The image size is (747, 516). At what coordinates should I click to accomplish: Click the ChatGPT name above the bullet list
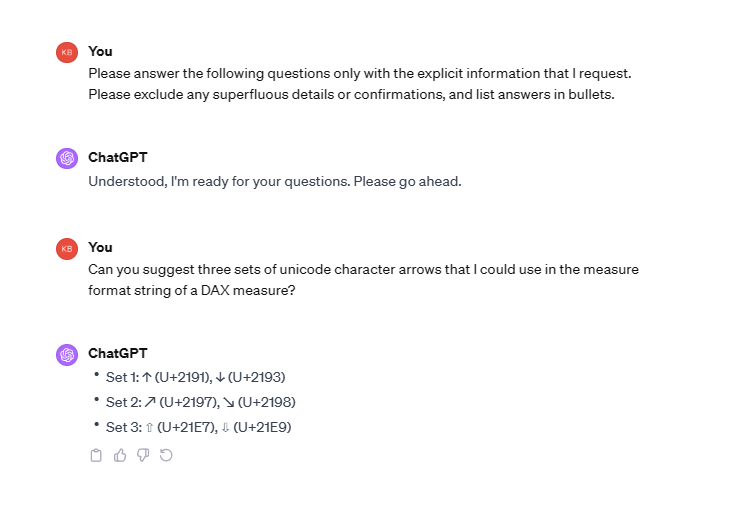coord(118,353)
